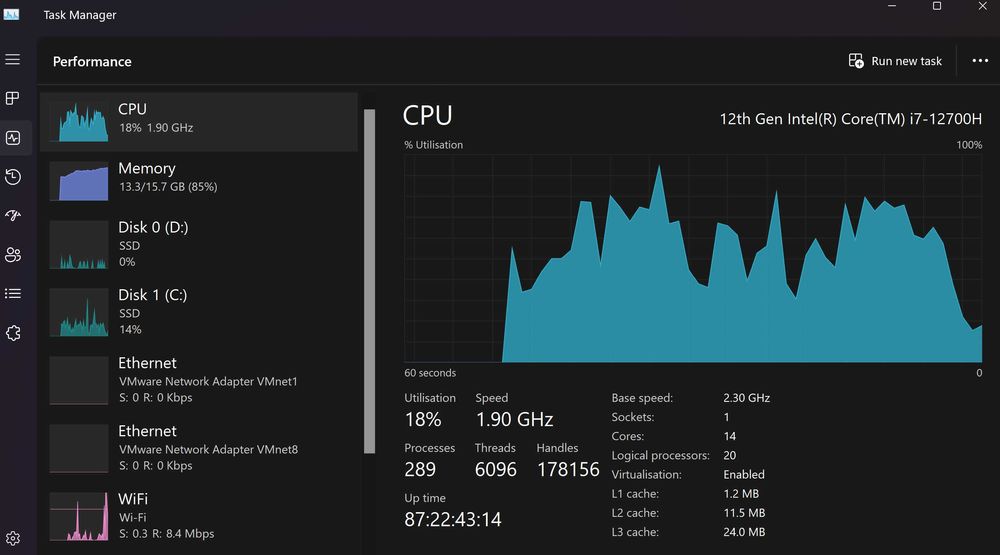Click the Memory mini graph thumbnail
The image size is (1000, 555).
79,181
